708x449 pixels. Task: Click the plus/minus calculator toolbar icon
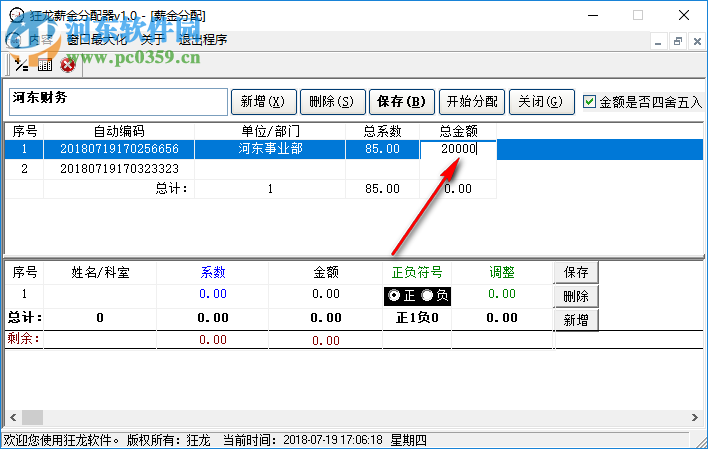pos(21,65)
